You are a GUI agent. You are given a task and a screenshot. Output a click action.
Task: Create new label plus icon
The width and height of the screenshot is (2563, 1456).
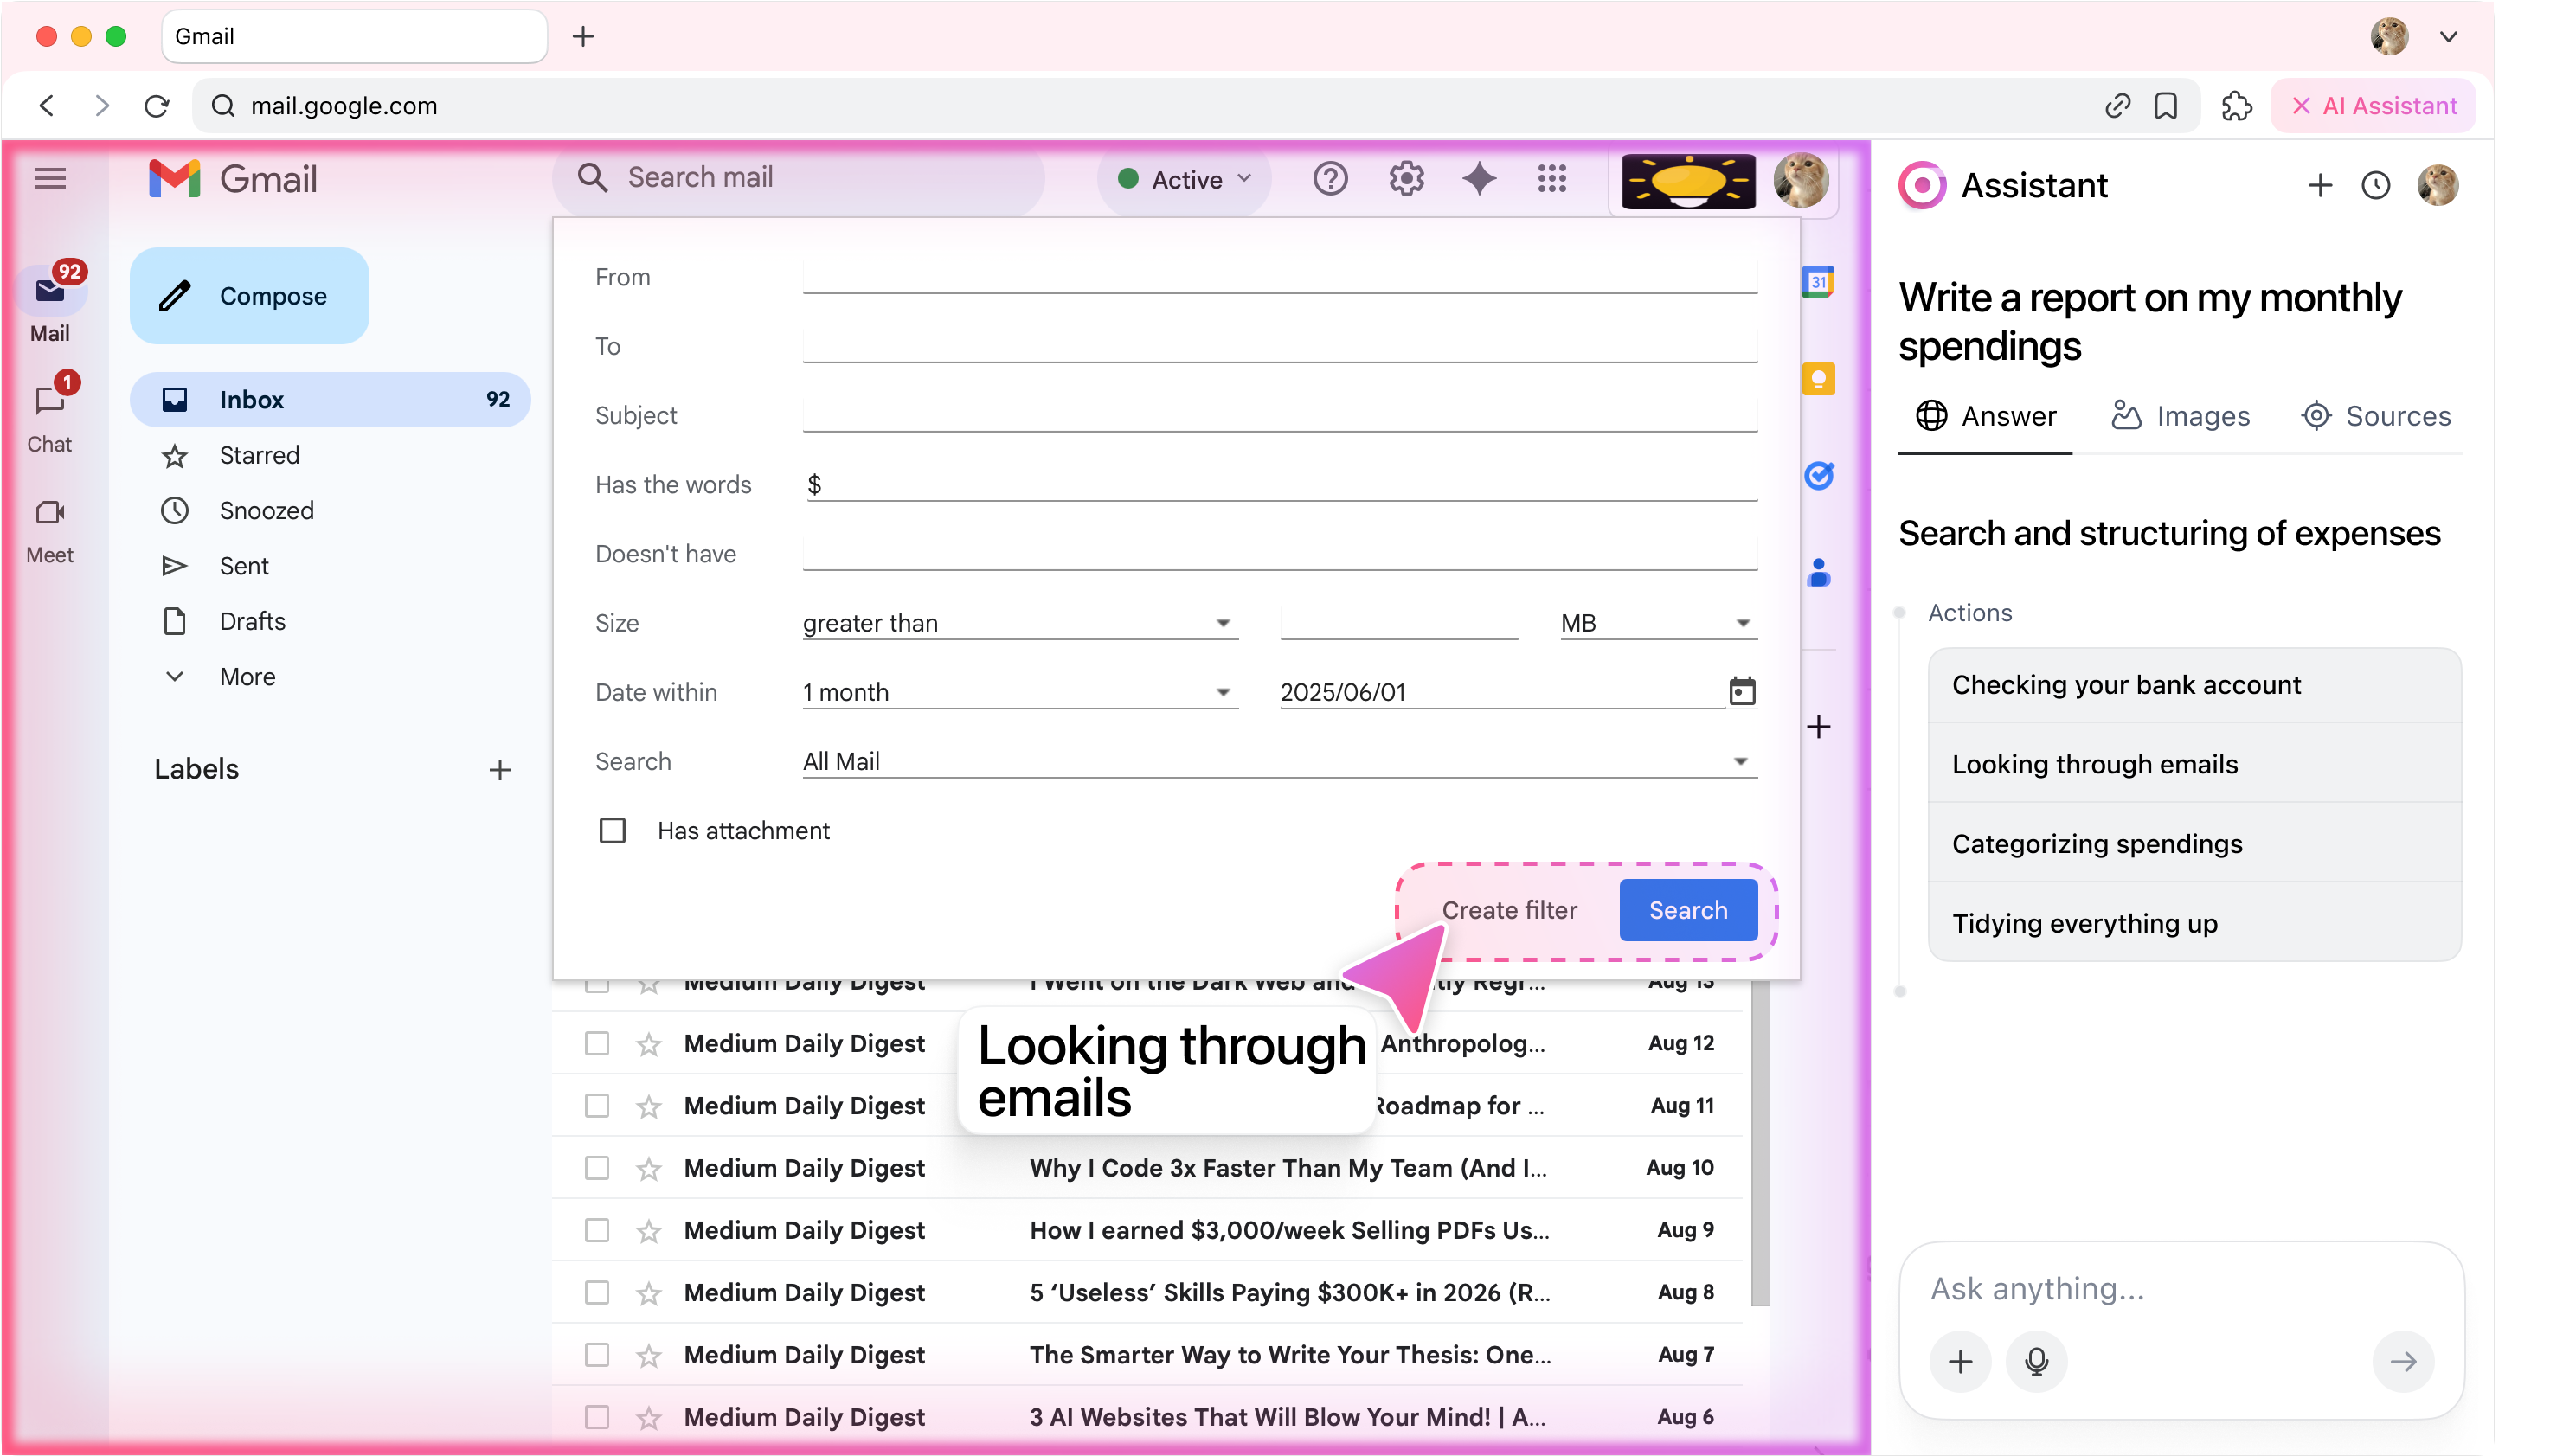(x=500, y=770)
